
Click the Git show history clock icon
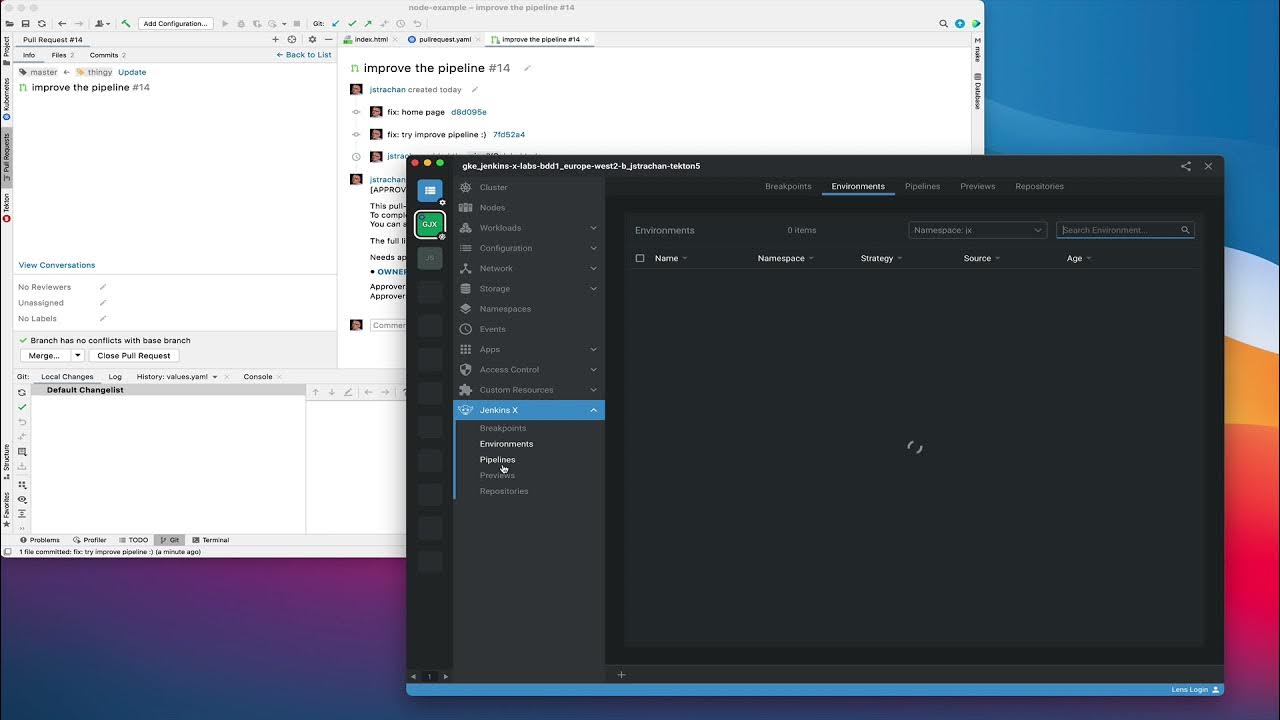point(401,23)
